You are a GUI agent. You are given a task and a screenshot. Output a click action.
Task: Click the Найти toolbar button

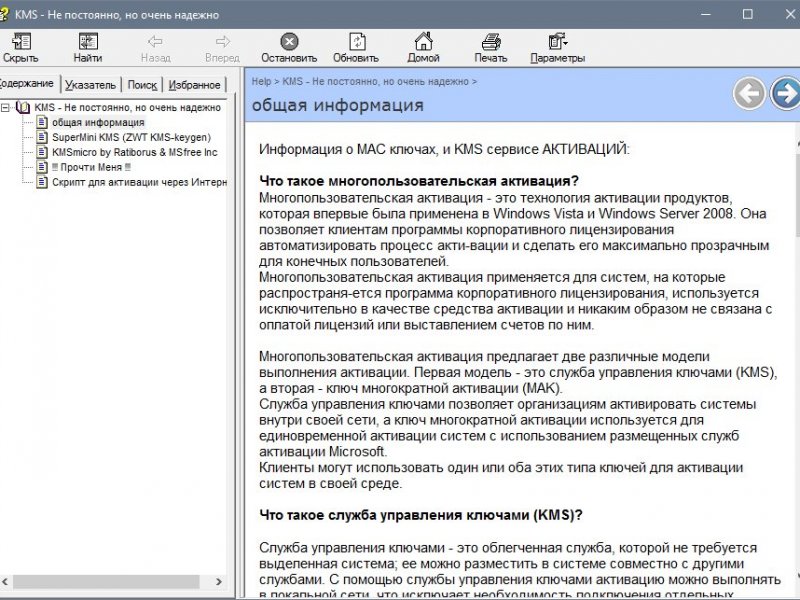pyautogui.click(x=88, y=47)
